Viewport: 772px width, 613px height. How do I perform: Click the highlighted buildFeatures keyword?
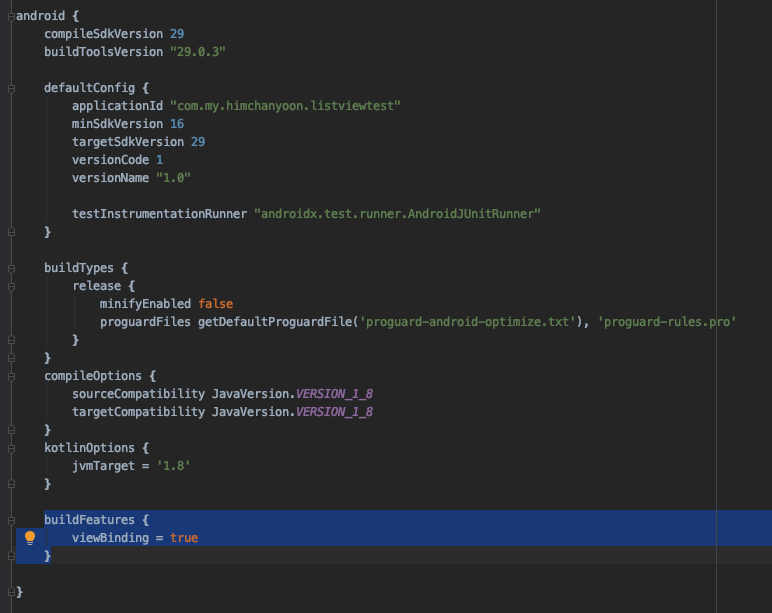90,520
